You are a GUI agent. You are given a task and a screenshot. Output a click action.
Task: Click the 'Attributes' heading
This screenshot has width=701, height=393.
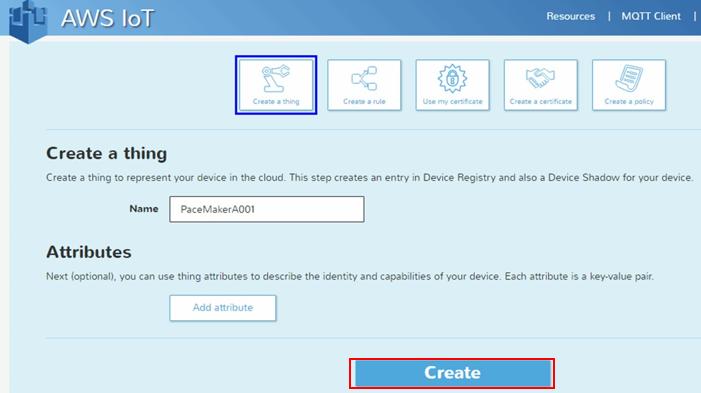89,252
